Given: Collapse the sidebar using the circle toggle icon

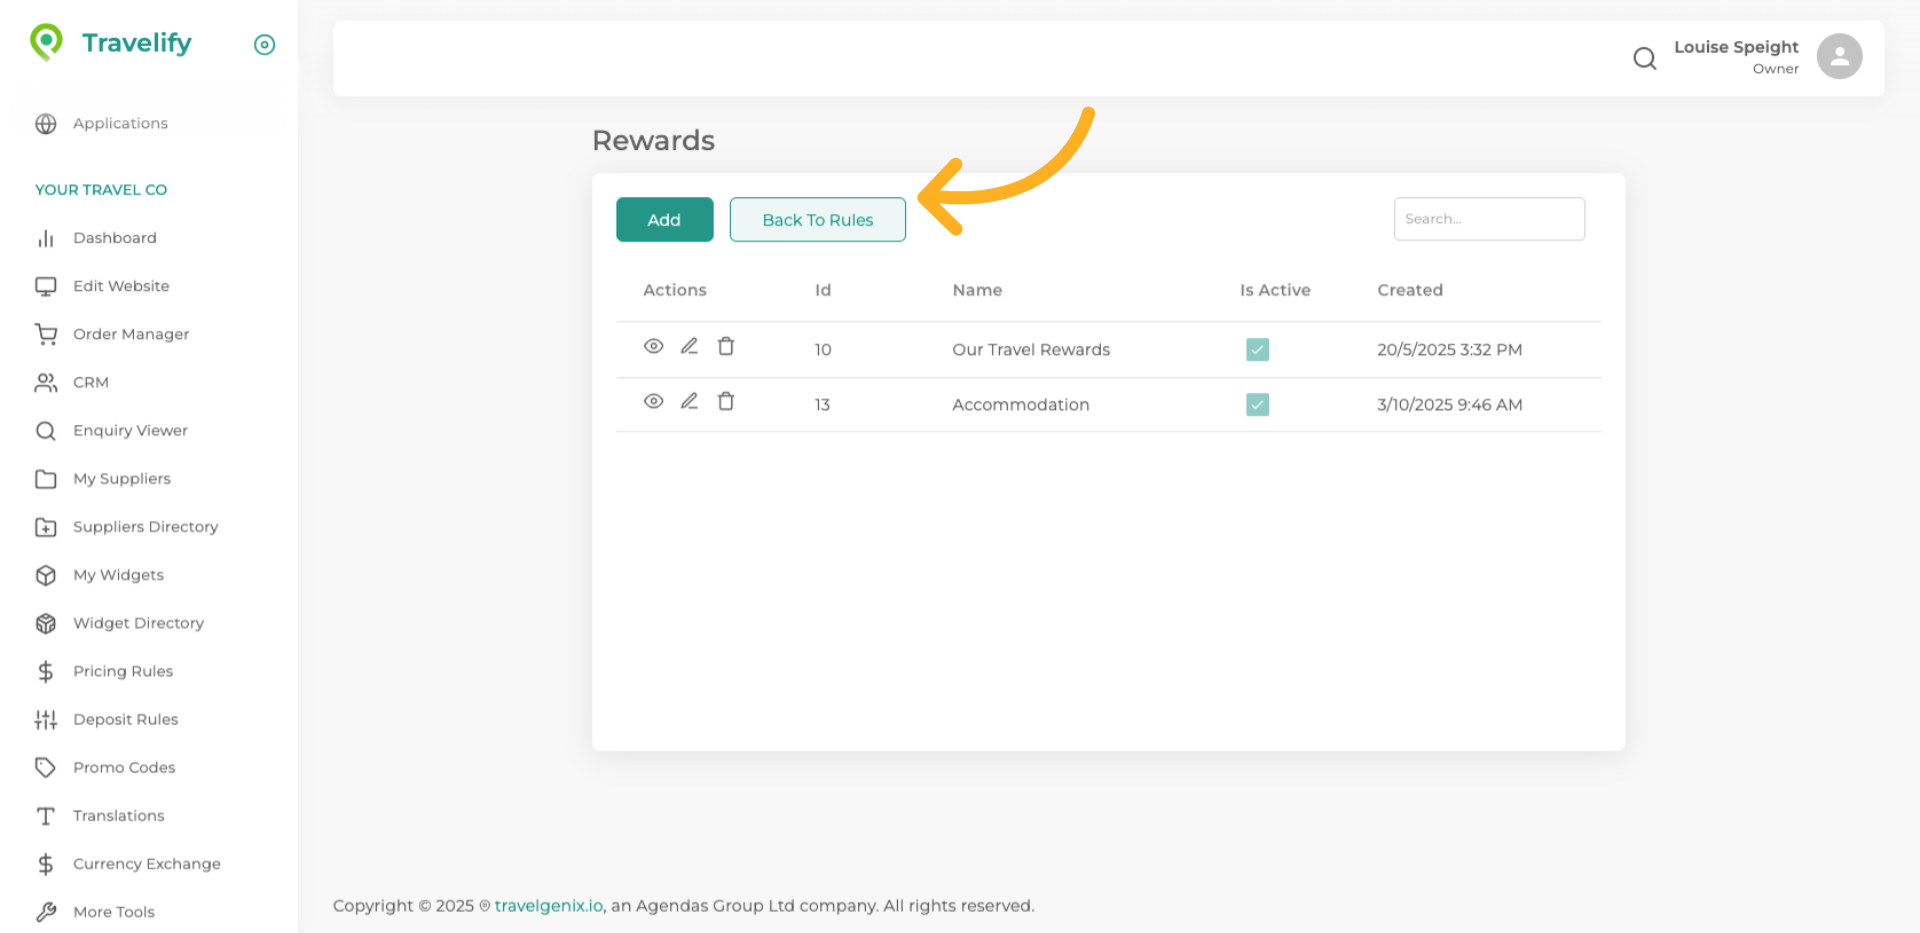Looking at the screenshot, I should pos(264,44).
